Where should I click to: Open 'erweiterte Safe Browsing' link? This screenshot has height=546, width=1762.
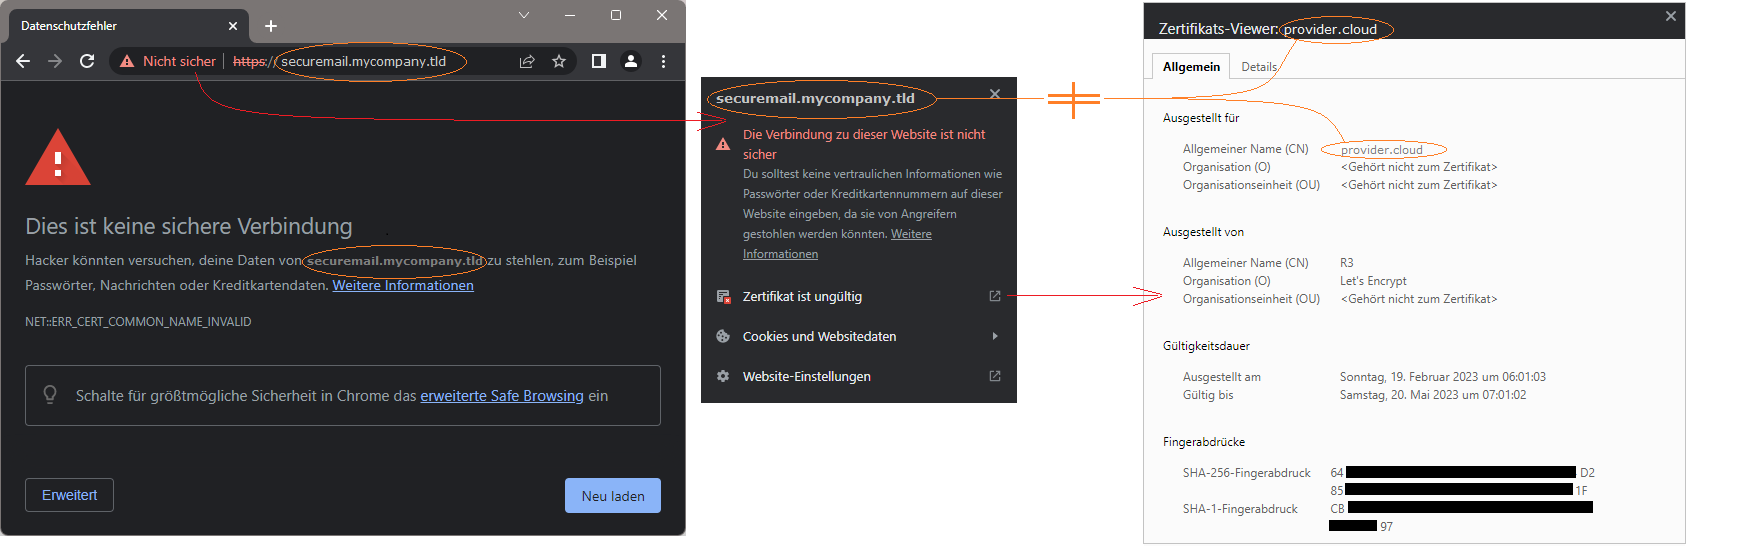502,396
